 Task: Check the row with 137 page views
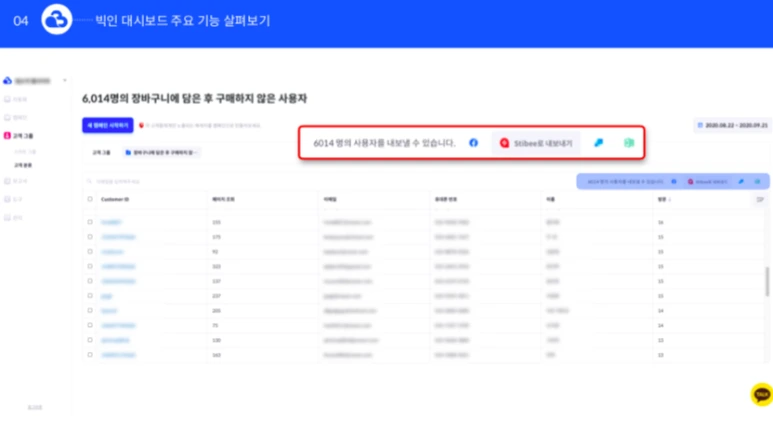point(90,281)
